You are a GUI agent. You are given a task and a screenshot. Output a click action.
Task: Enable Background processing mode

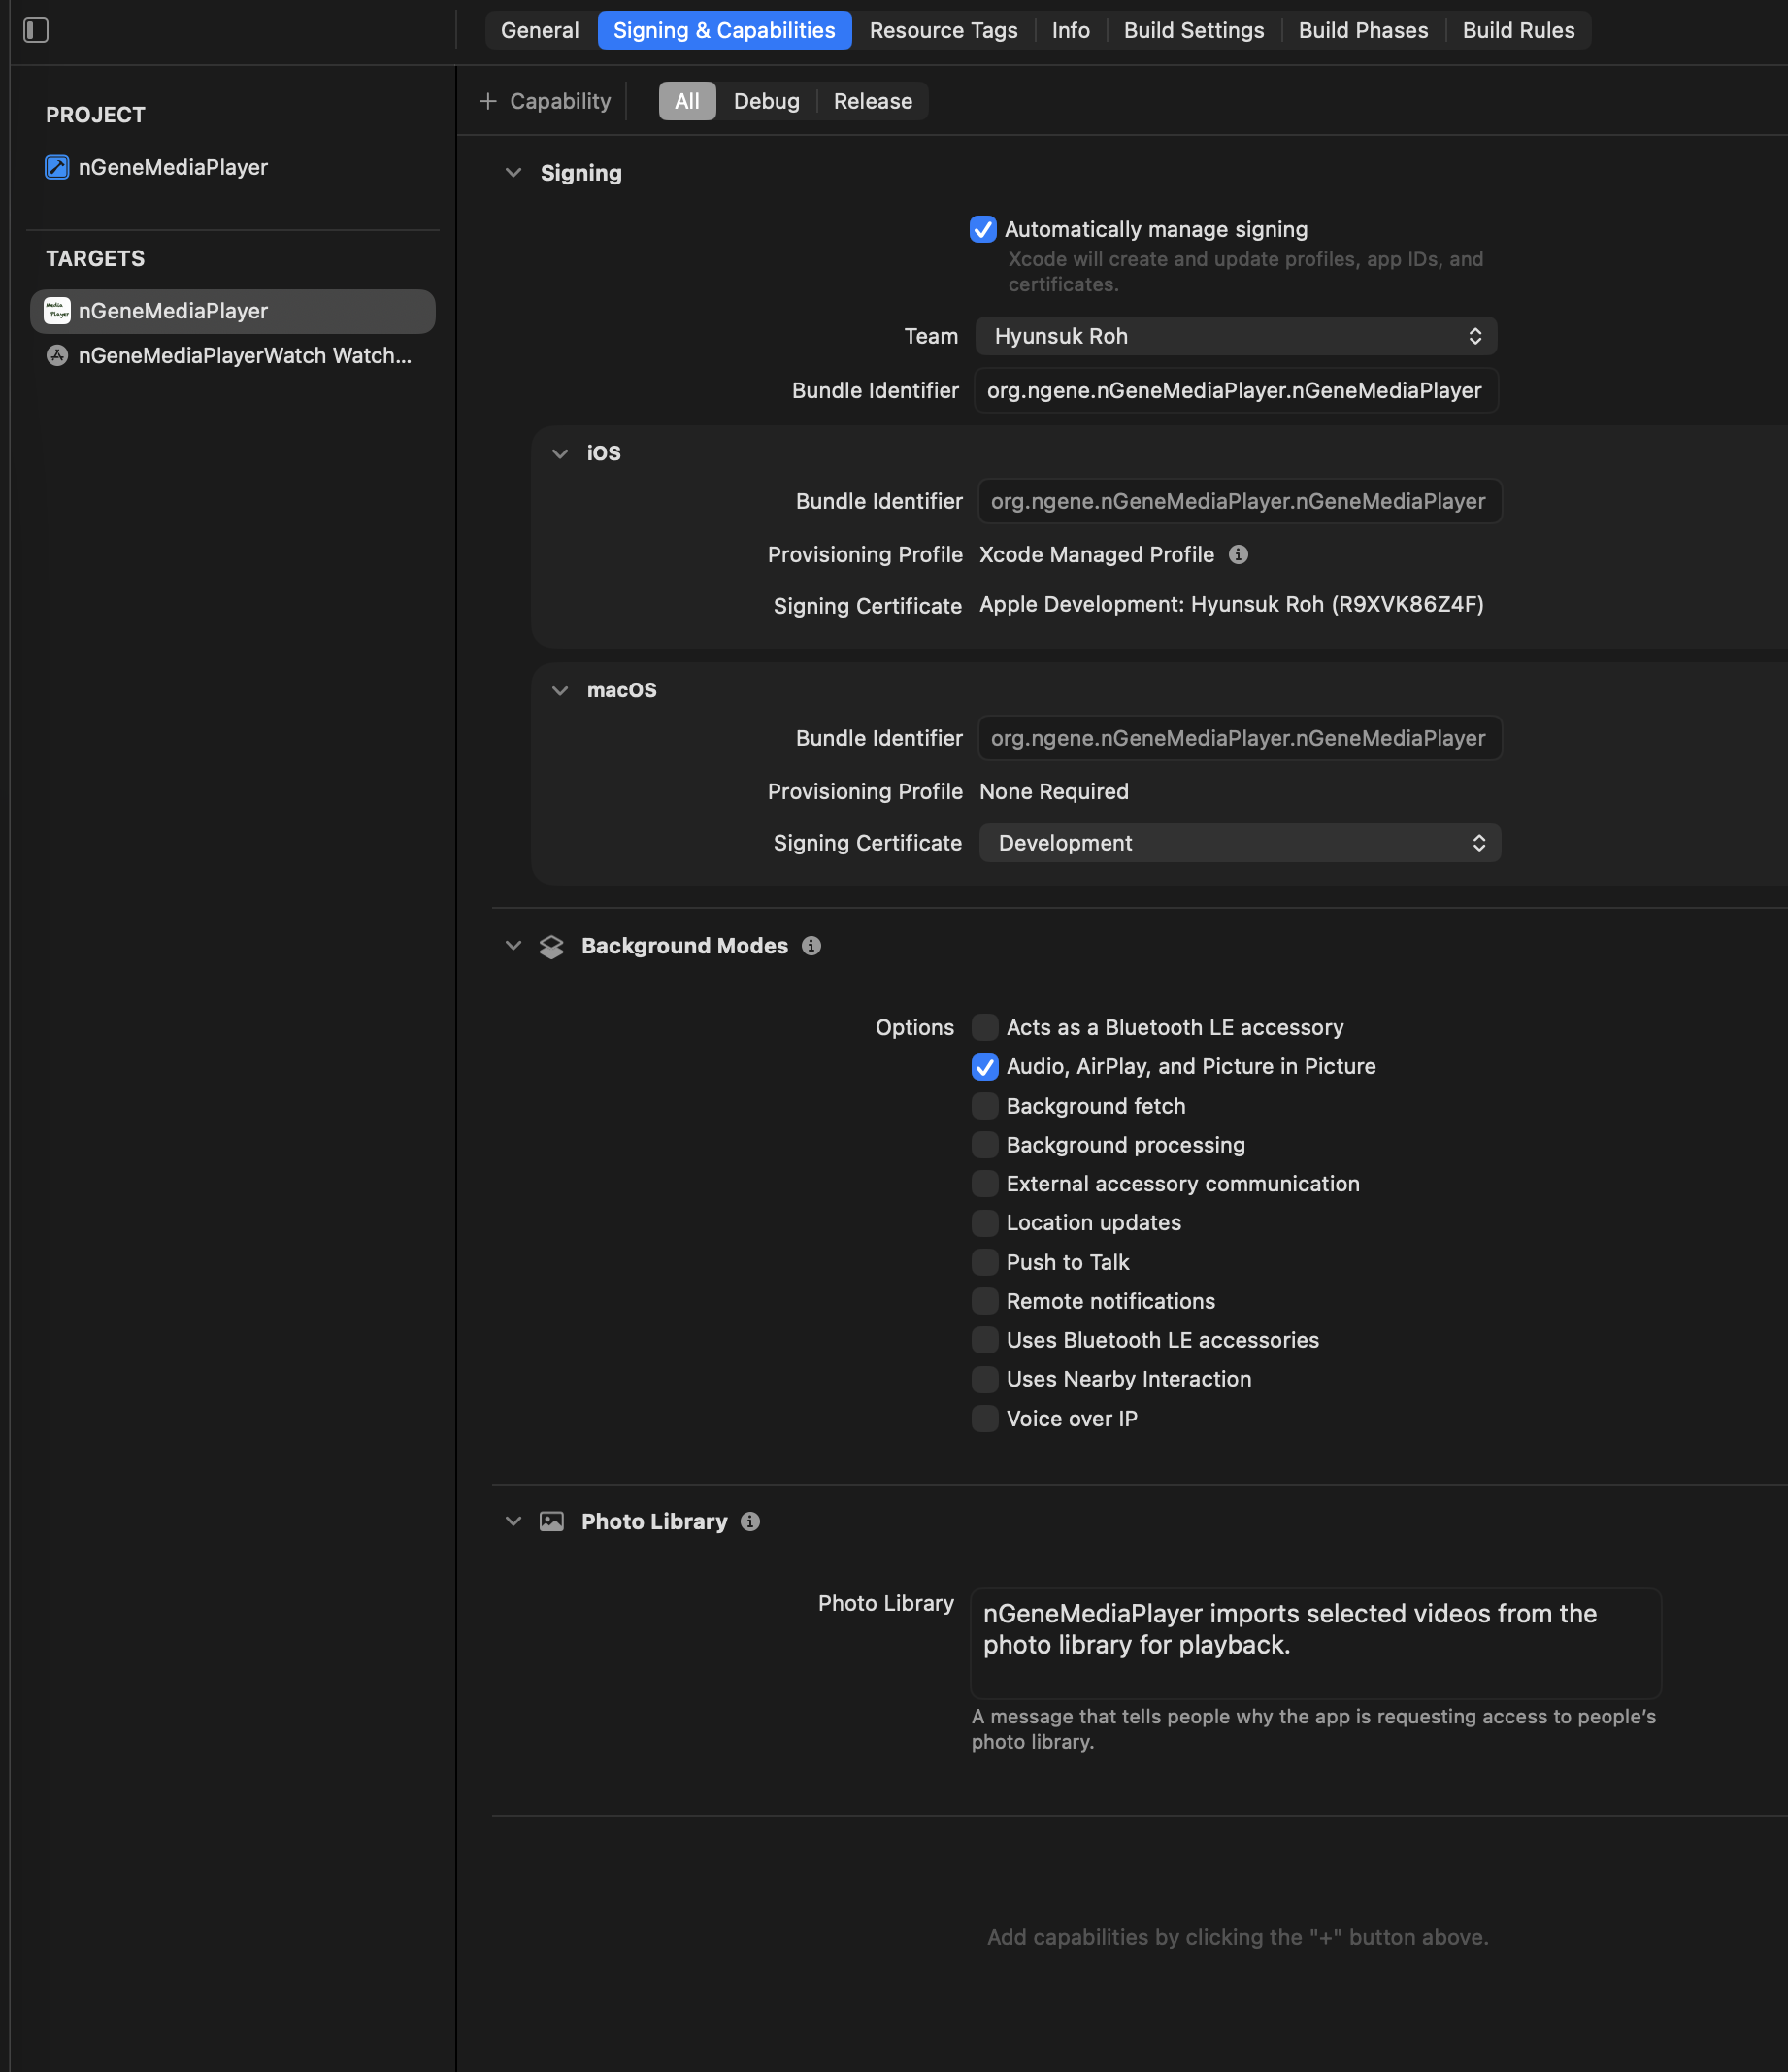pyautogui.click(x=985, y=1145)
